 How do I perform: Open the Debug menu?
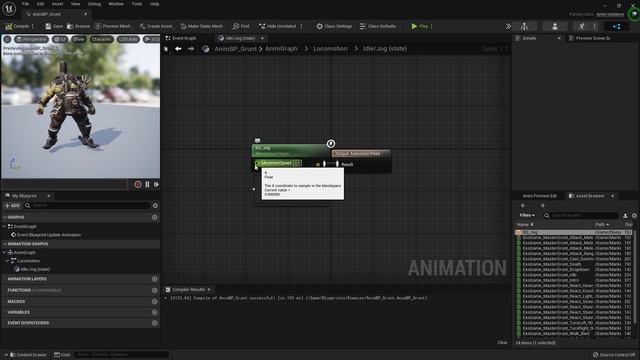[94, 4]
